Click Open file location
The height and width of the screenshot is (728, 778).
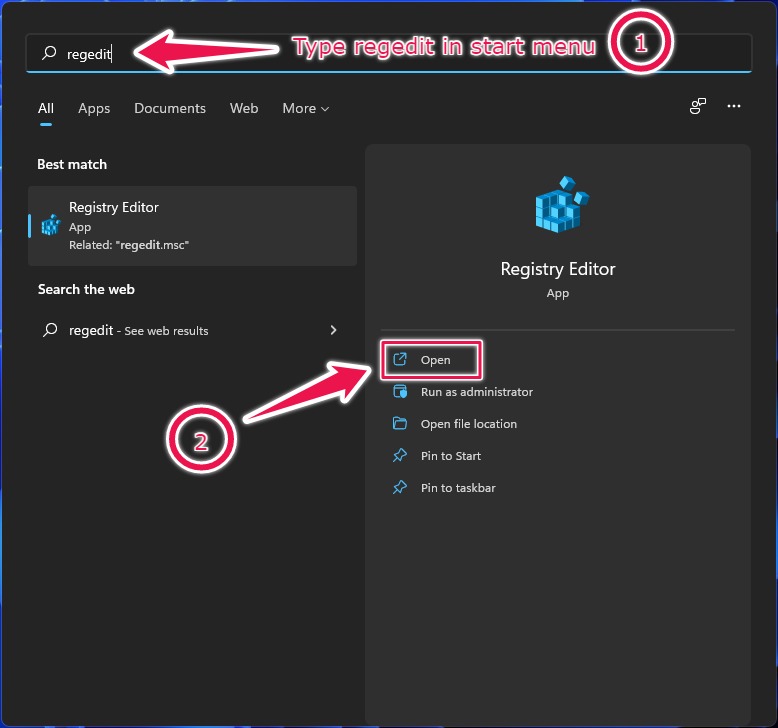[x=469, y=424]
